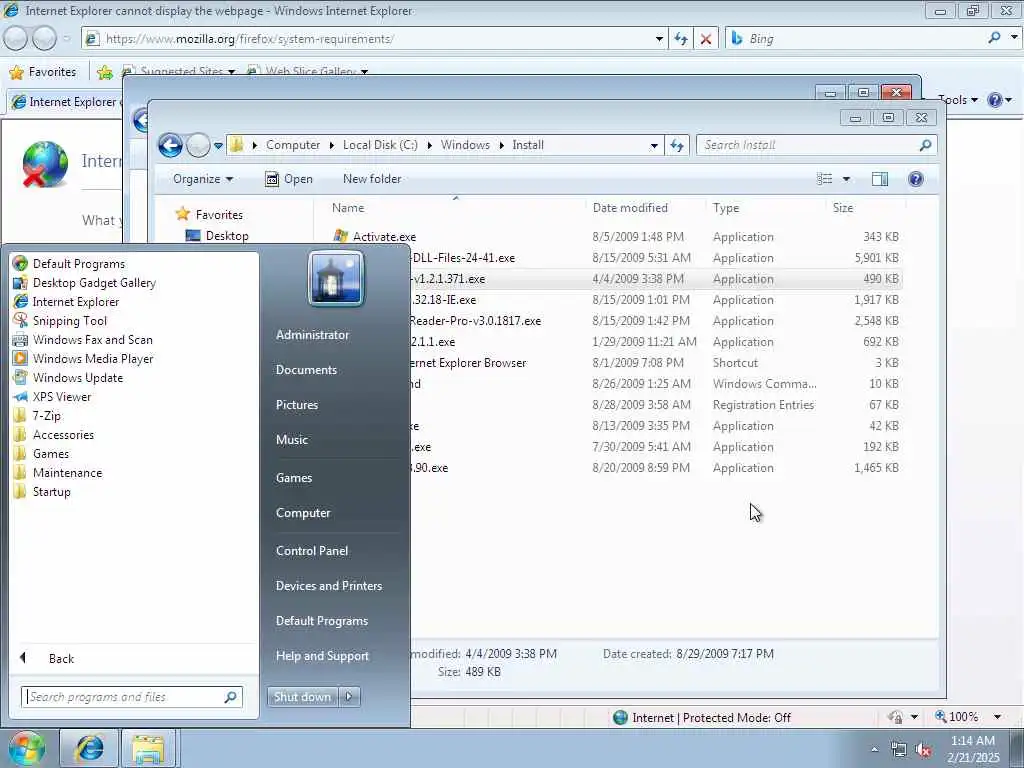The image size is (1024, 768).
Task: Open Devices and Printers
Action: [x=328, y=586]
